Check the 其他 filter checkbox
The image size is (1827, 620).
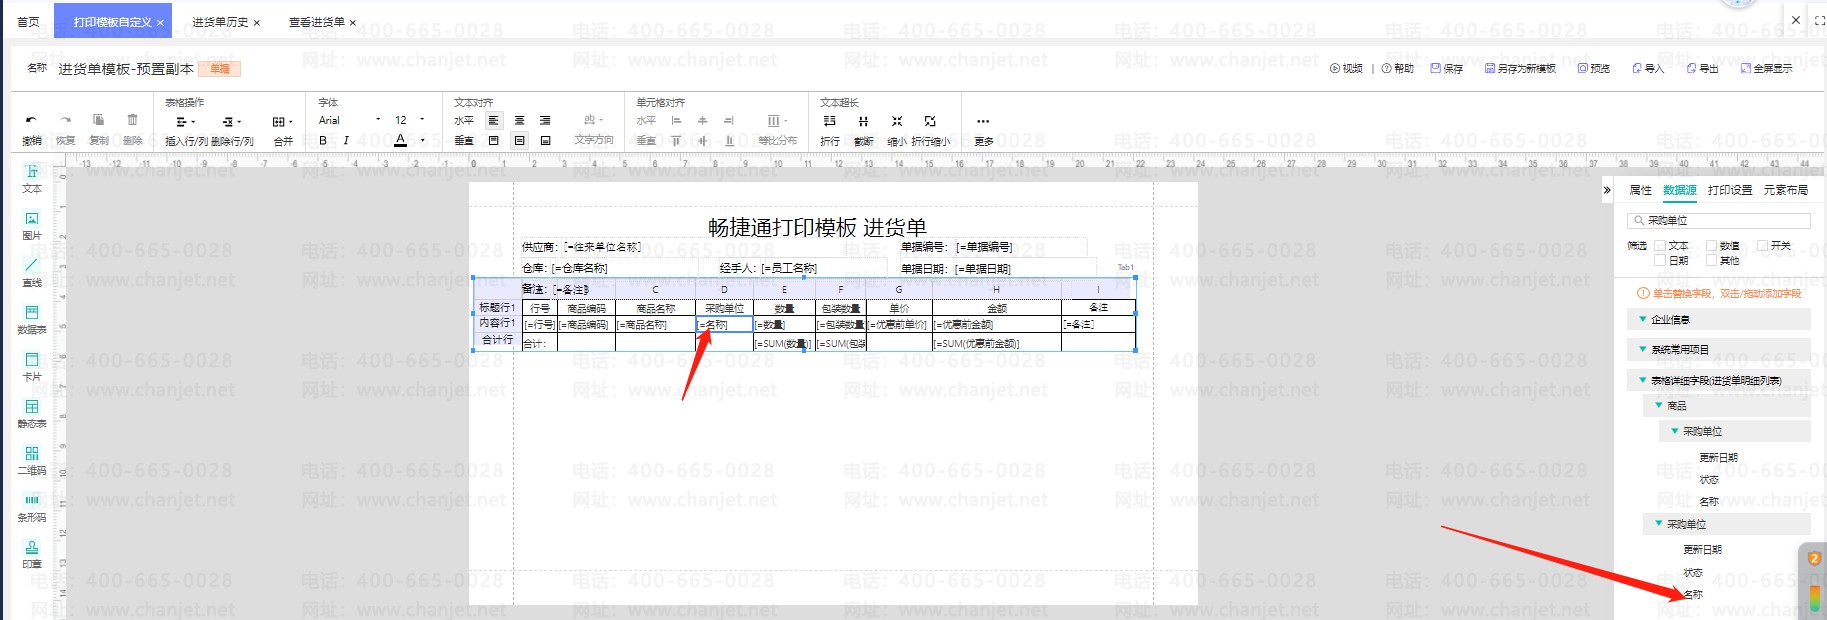(x=1711, y=260)
